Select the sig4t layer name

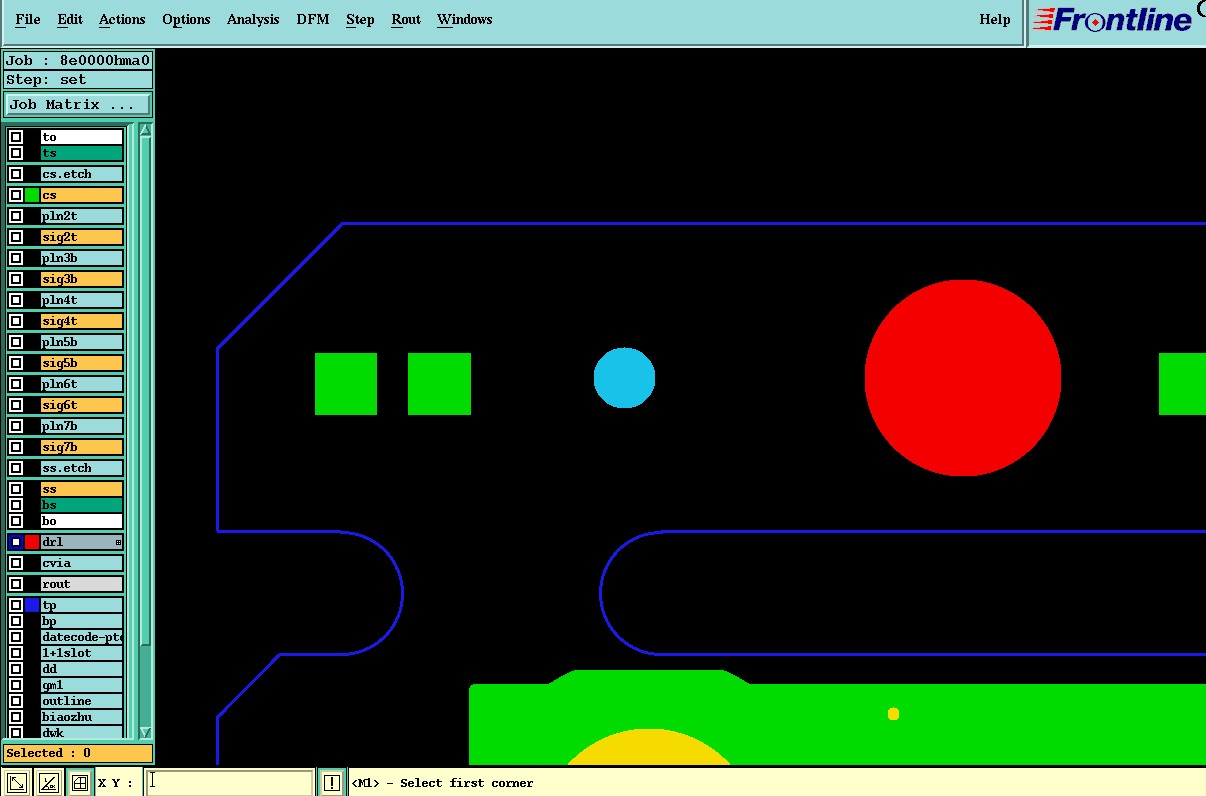82,321
